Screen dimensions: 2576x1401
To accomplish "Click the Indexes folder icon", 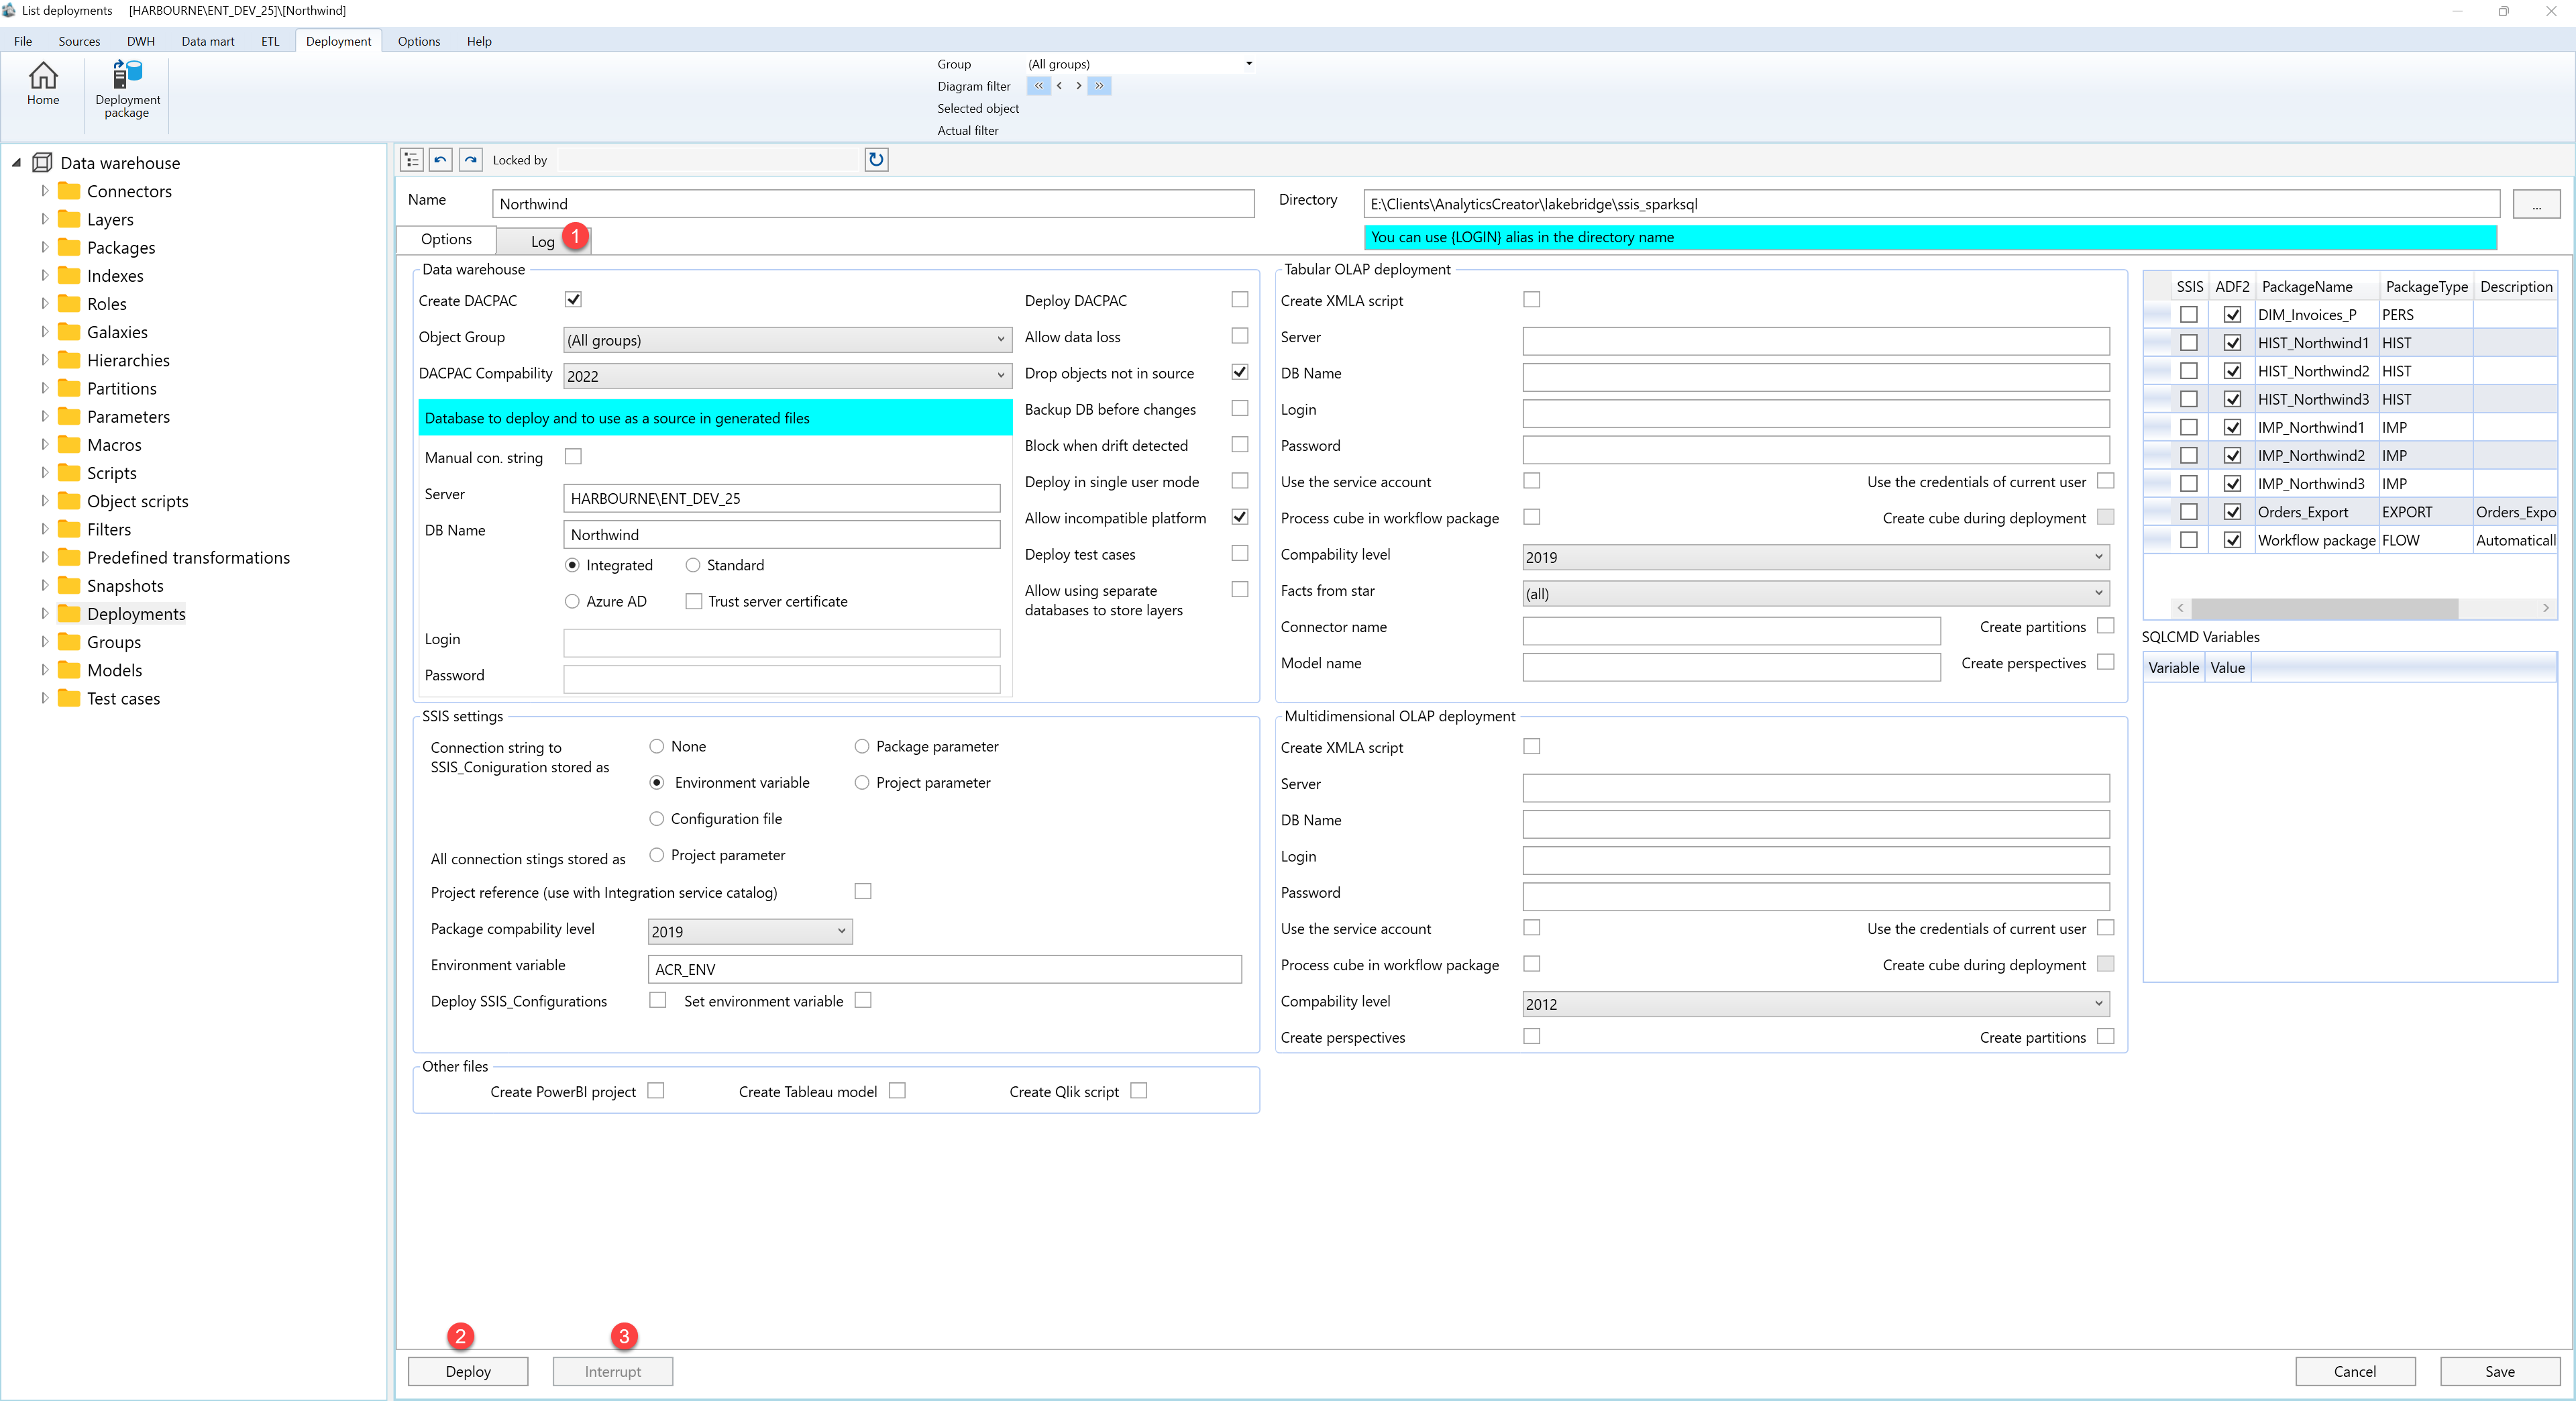I will point(69,275).
